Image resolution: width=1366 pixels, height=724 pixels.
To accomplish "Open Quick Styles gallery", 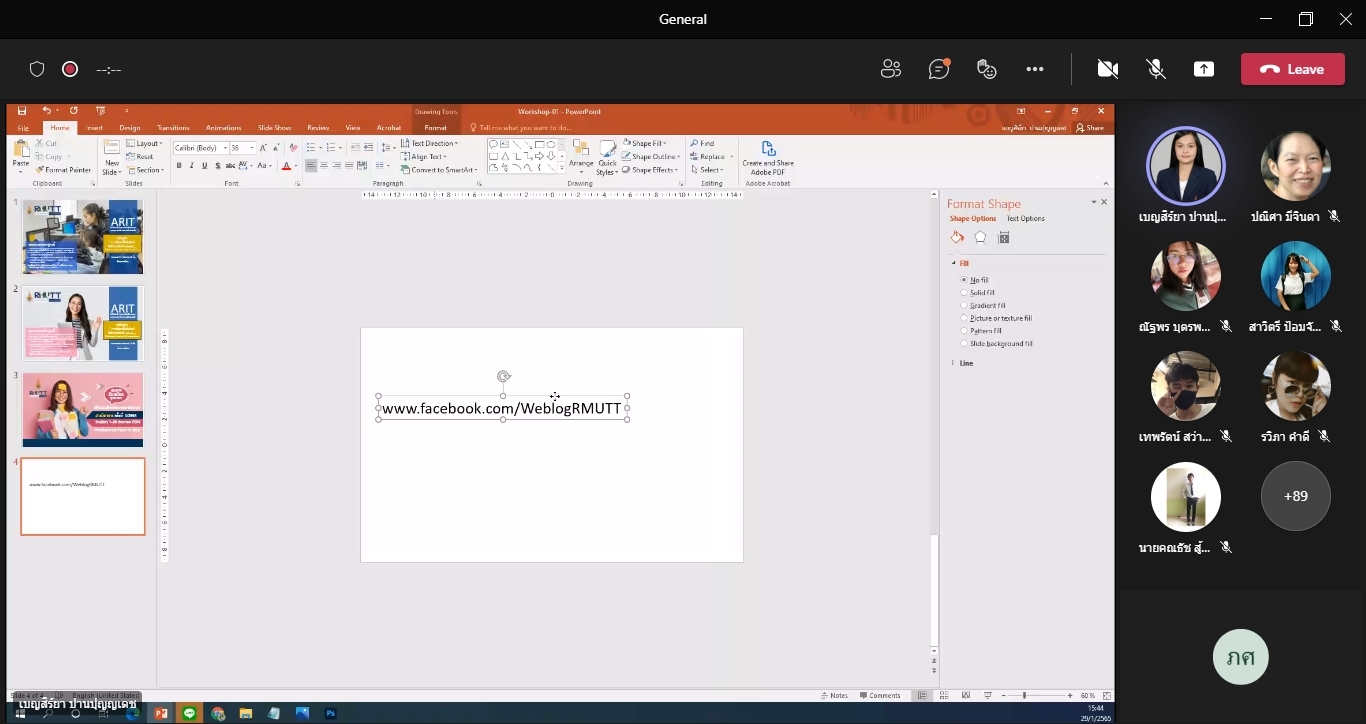I will [x=607, y=157].
